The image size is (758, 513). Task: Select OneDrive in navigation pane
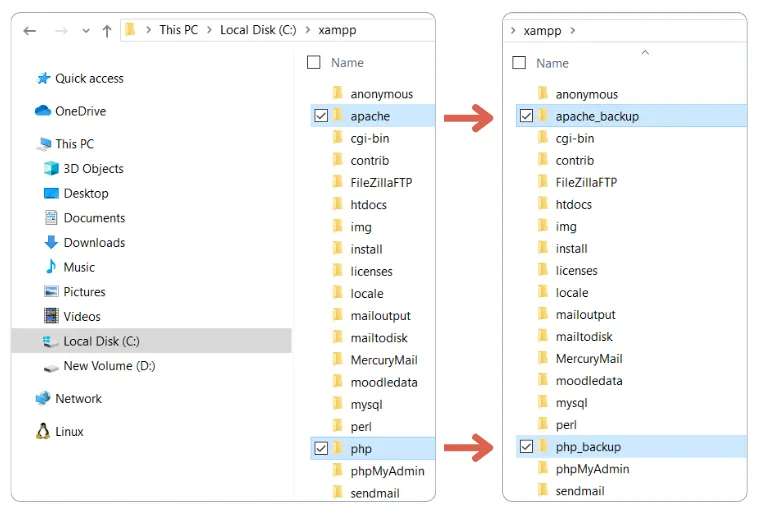point(81,111)
